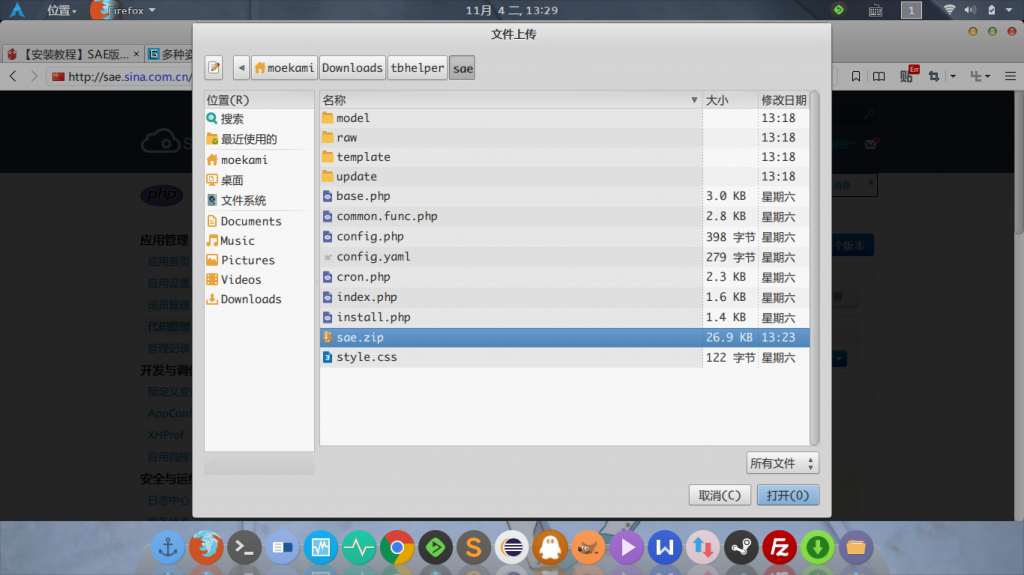Open Google Chrome from the dock
Viewport: 1024px width, 575px height.
pyautogui.click(x=397, y=547)
